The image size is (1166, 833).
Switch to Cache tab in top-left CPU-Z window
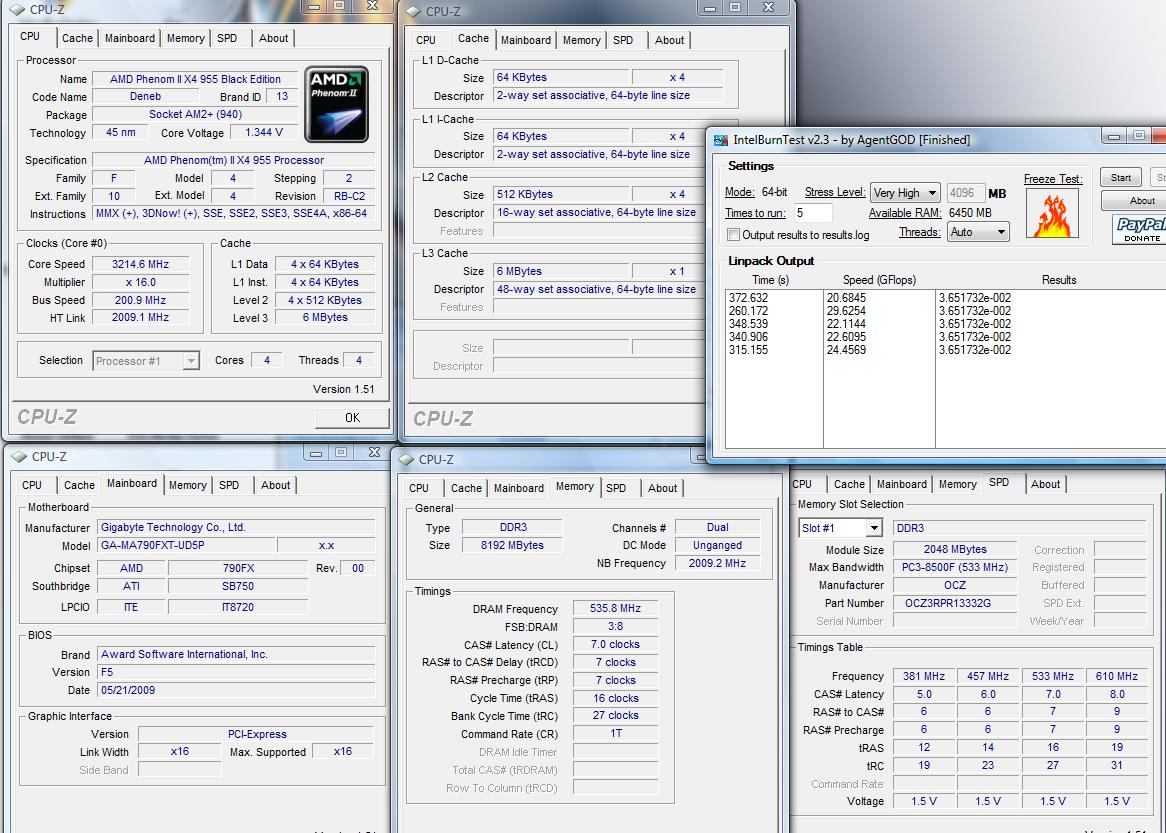(77, 38)
